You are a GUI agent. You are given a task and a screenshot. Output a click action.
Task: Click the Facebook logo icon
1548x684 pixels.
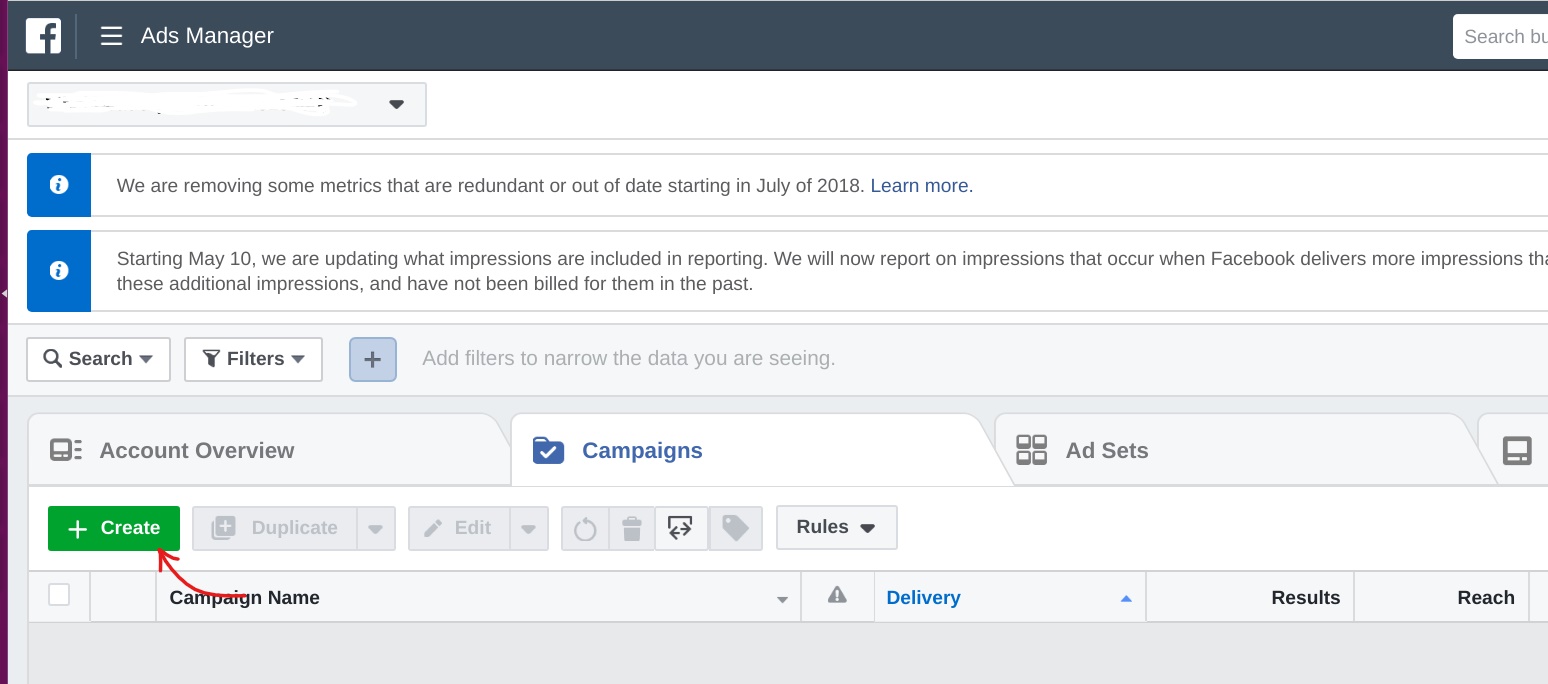43,36
